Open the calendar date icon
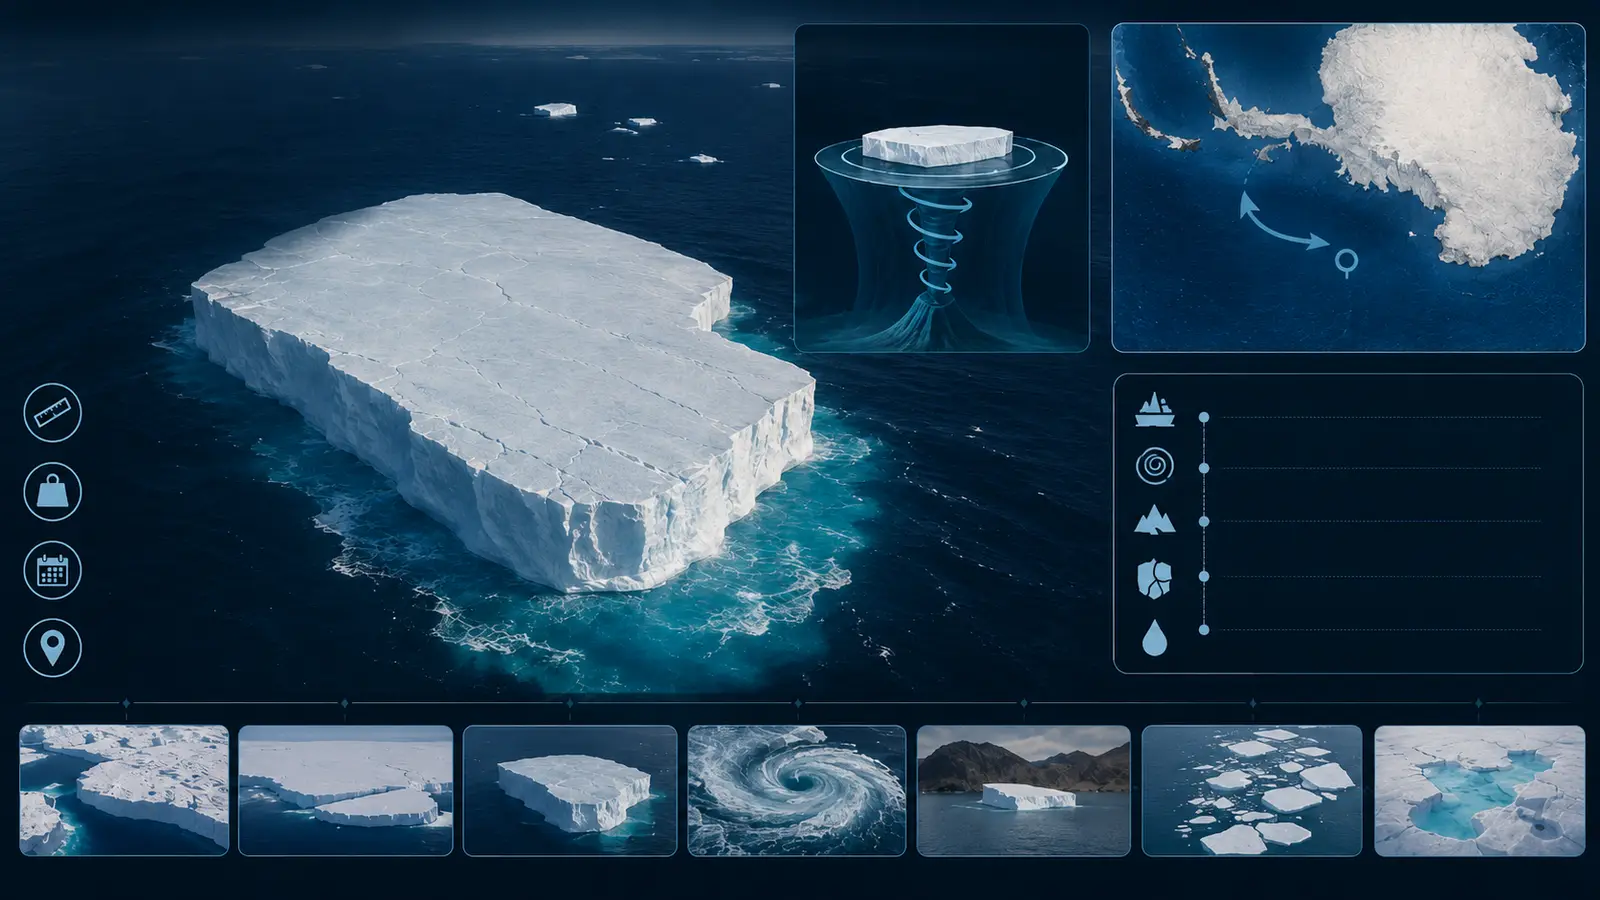 (52, 570)
